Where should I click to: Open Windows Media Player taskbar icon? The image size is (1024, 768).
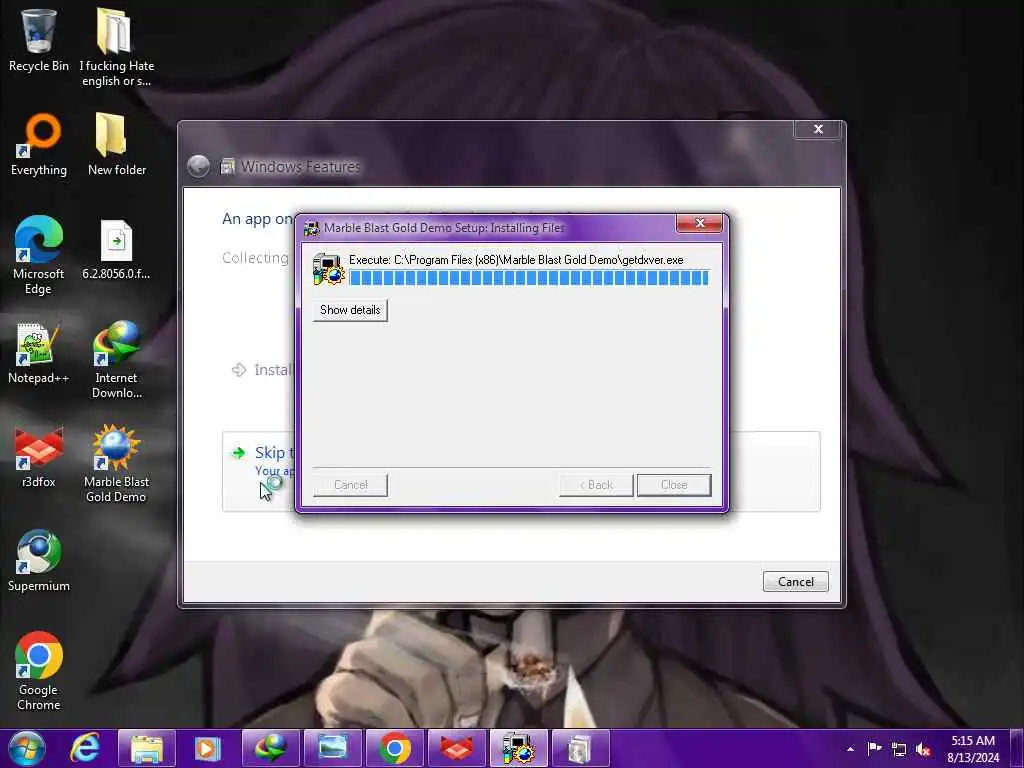(208, 748)
